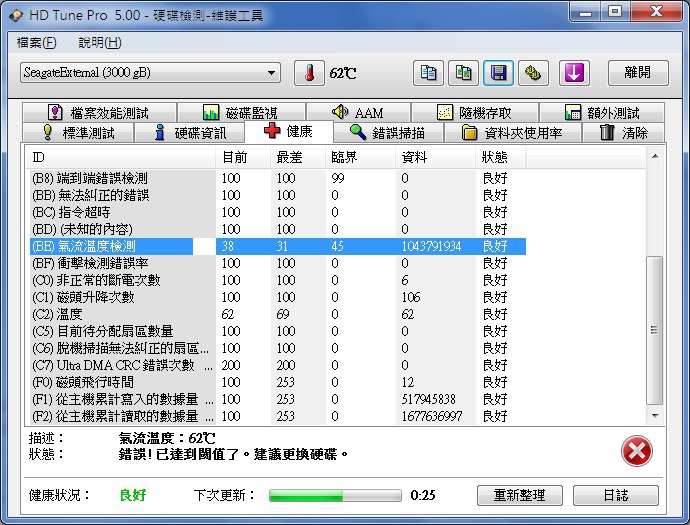Viewport: 690px width, 525px height.
Task: Click the ID column header
Action: [121, 157]
